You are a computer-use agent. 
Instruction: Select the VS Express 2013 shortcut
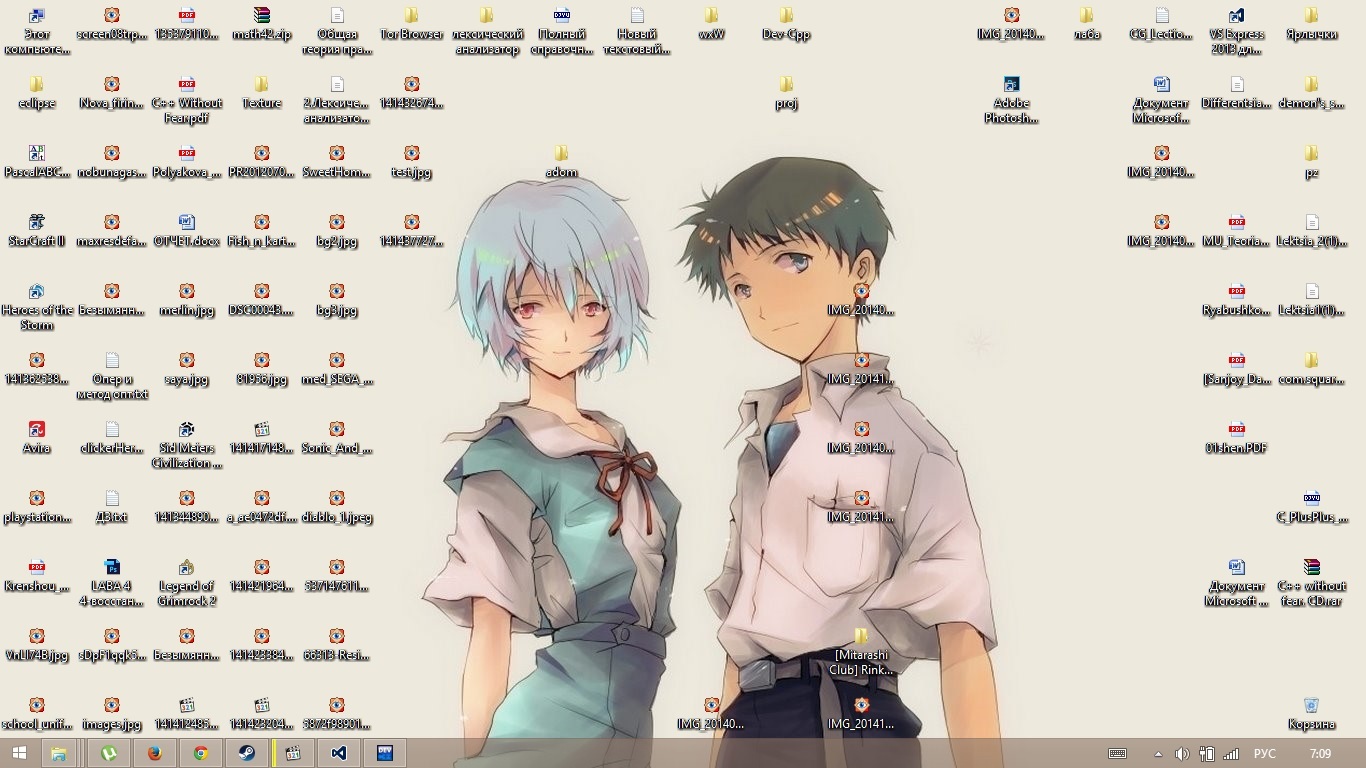click(x=1237, y=31)
